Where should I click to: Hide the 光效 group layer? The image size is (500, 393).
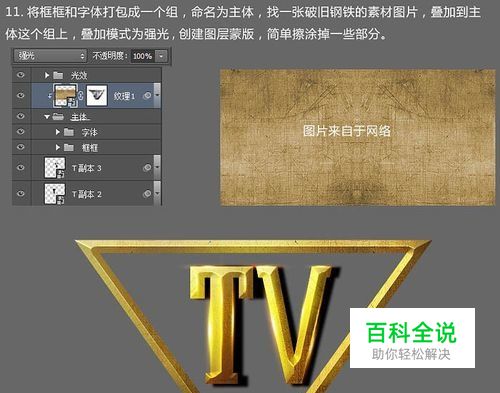(21, 75)
